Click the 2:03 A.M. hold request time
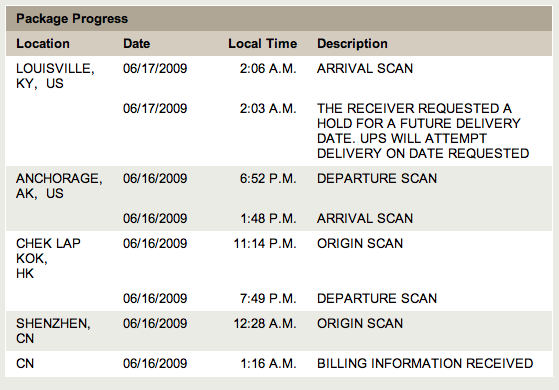The image size is (559, 390). point(268,108)
